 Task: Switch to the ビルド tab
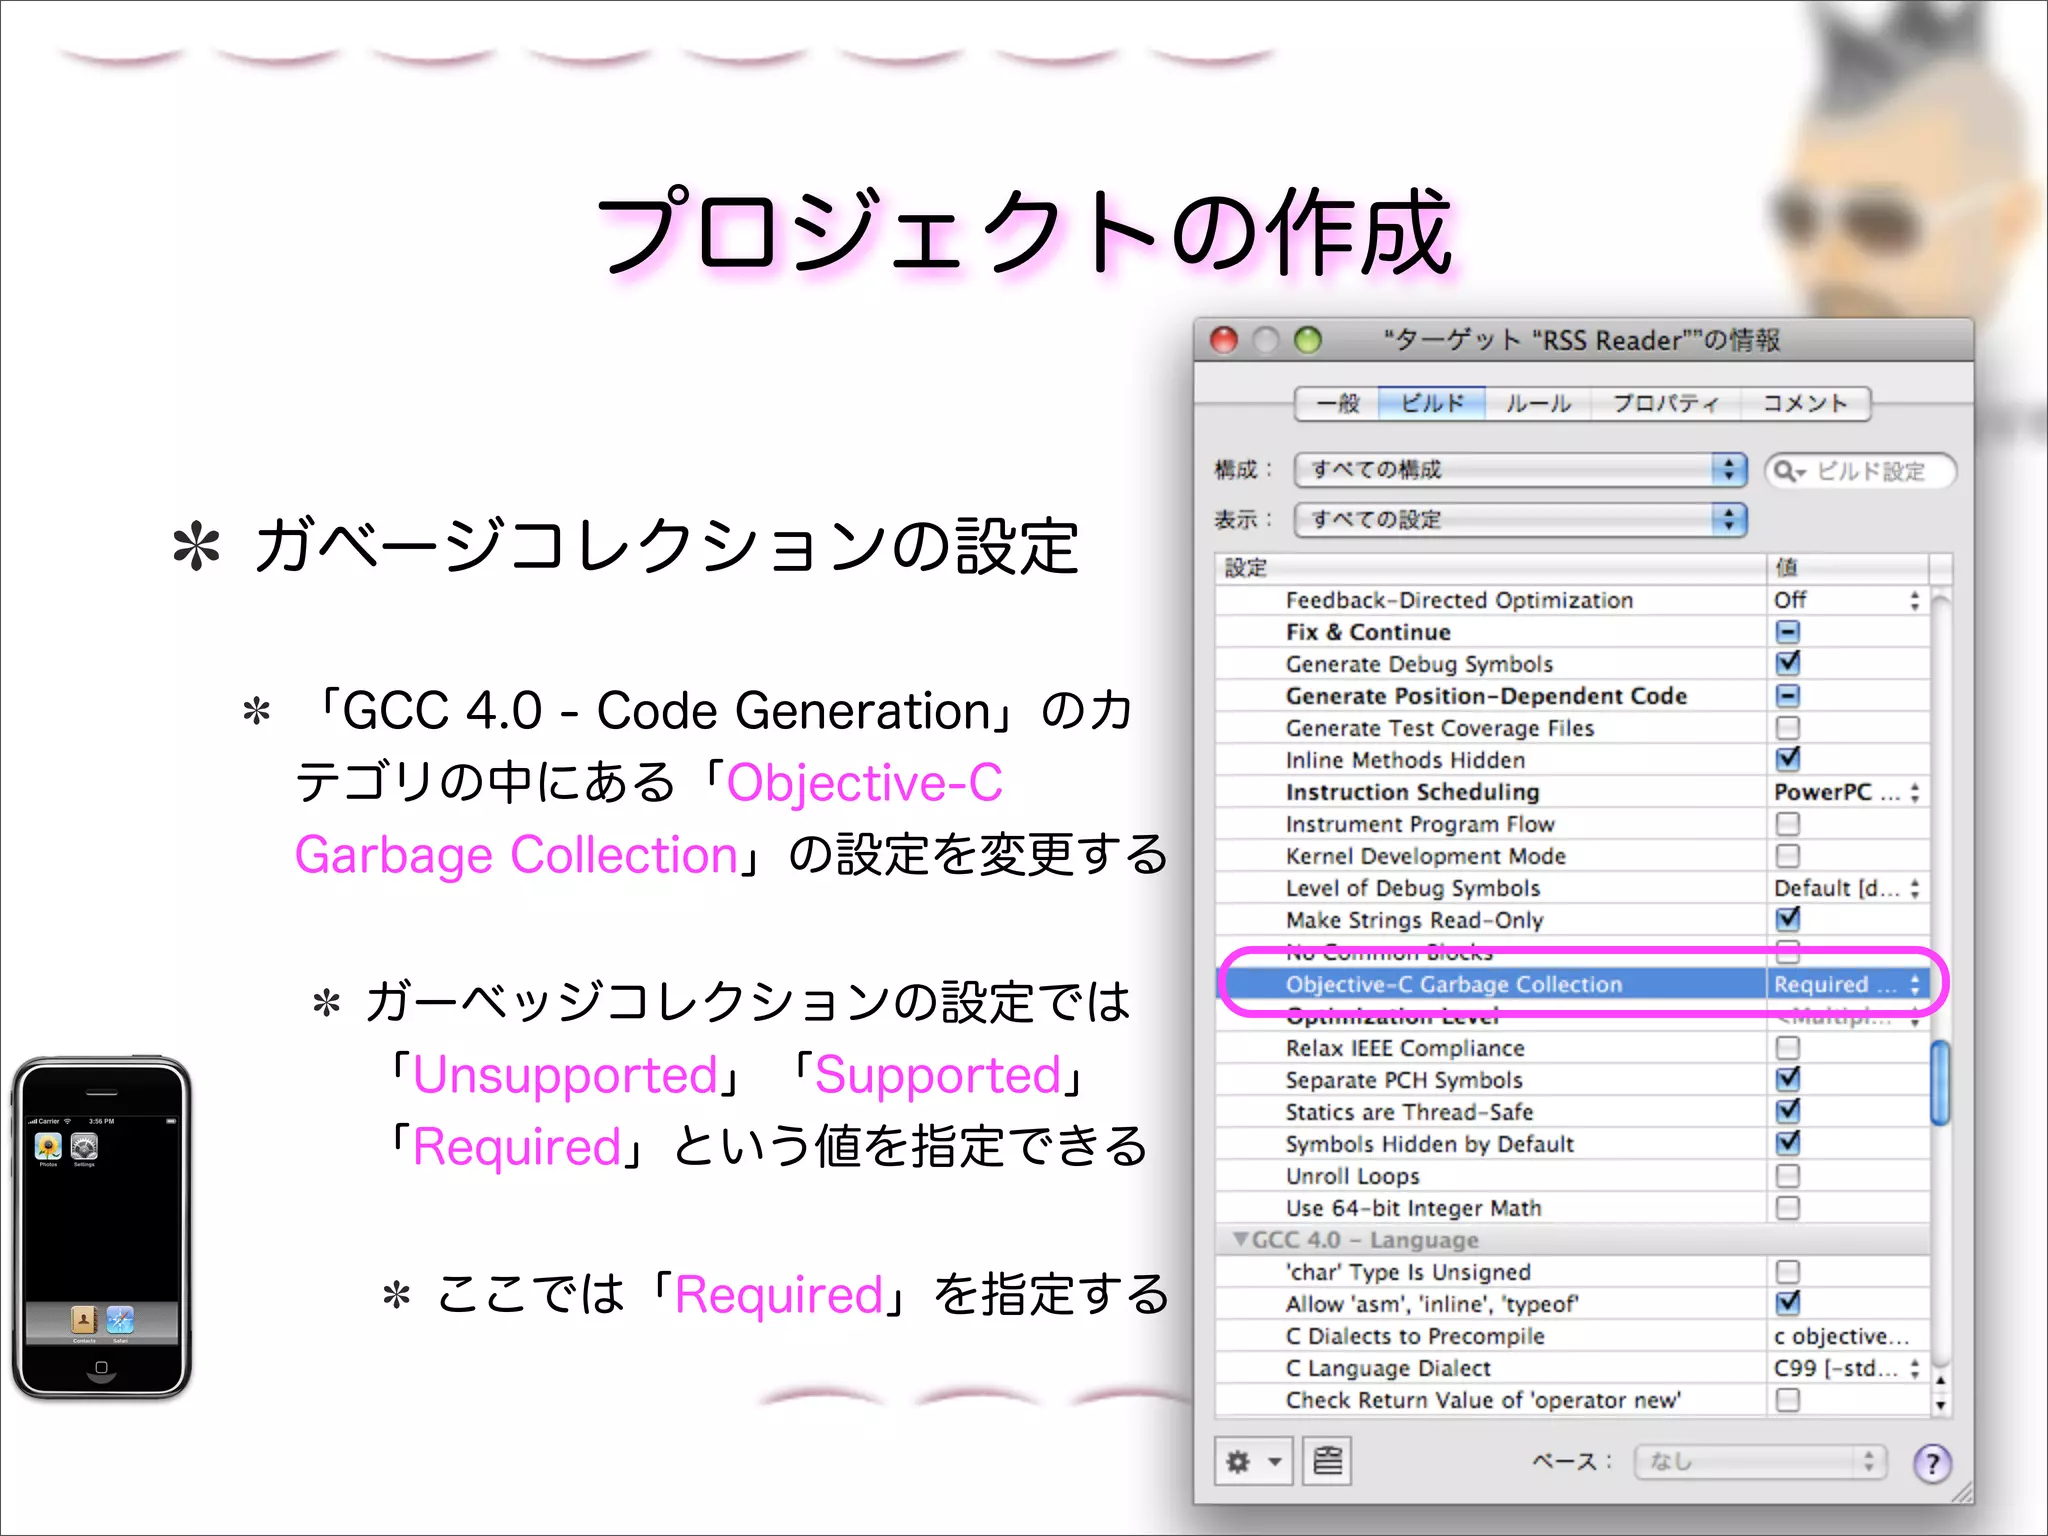pos(1432,404)
